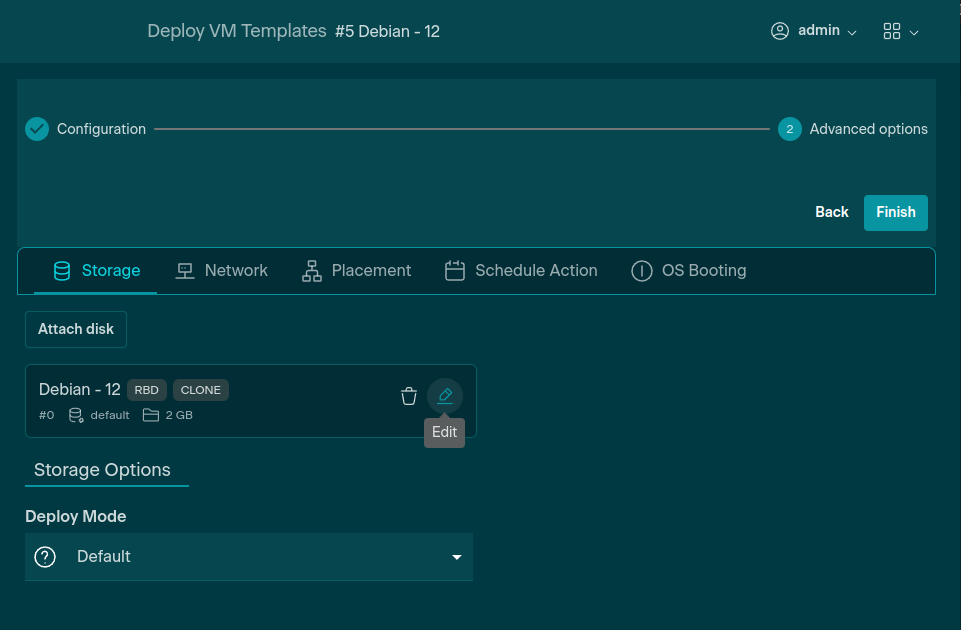Image resolution: width=961 pixels, height=630 pixels.
Task: Click the OS Booting power icon
Action: point(642,271)
